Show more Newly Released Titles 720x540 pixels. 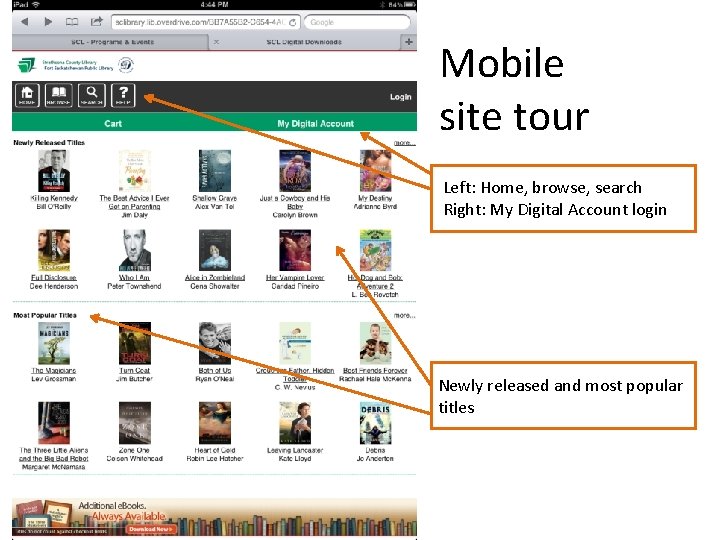point(405,143)
